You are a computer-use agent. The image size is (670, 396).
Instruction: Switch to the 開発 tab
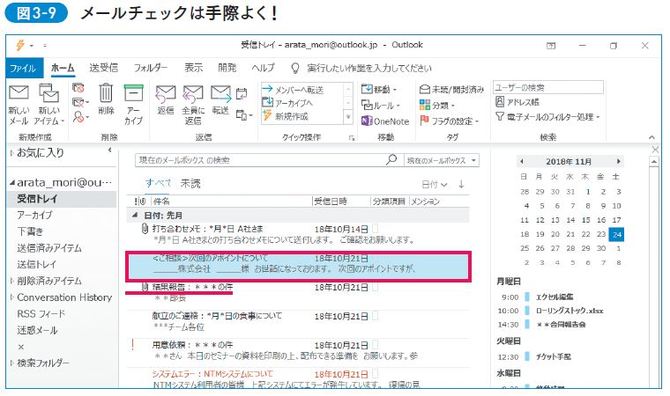tap(227, 67)
